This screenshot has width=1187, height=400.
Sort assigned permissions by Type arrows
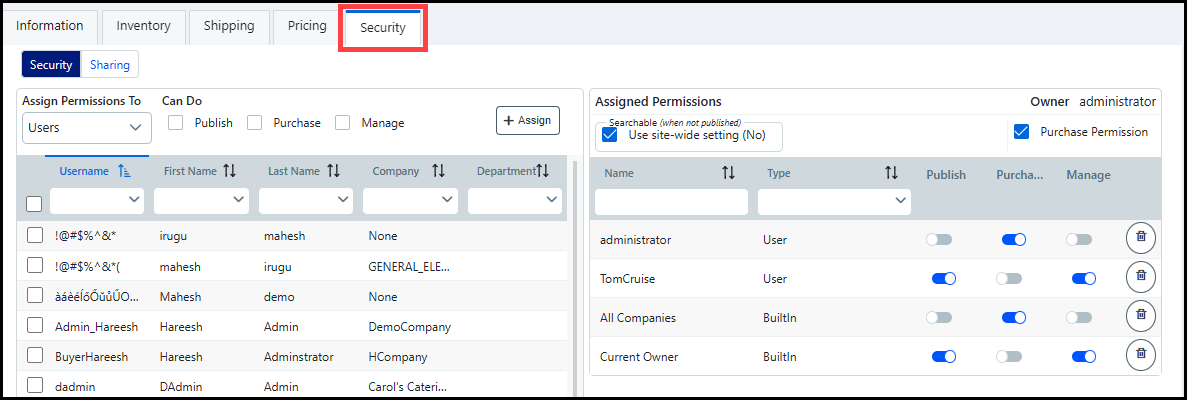coord(891,174)
